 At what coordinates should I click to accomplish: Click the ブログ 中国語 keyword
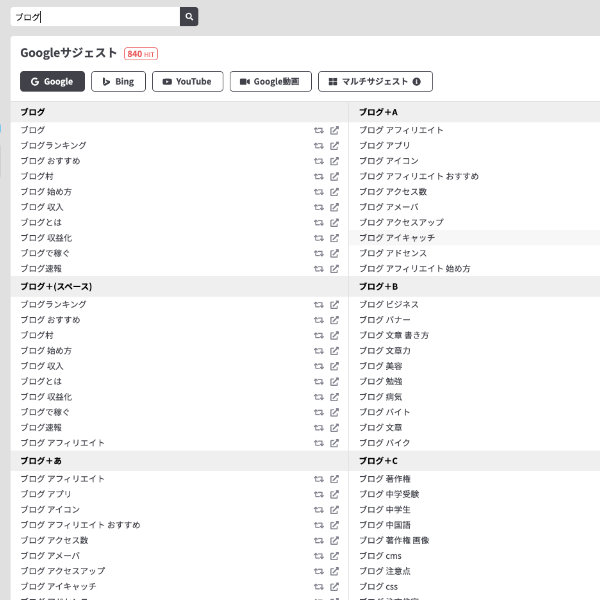(x=385, y=525)
